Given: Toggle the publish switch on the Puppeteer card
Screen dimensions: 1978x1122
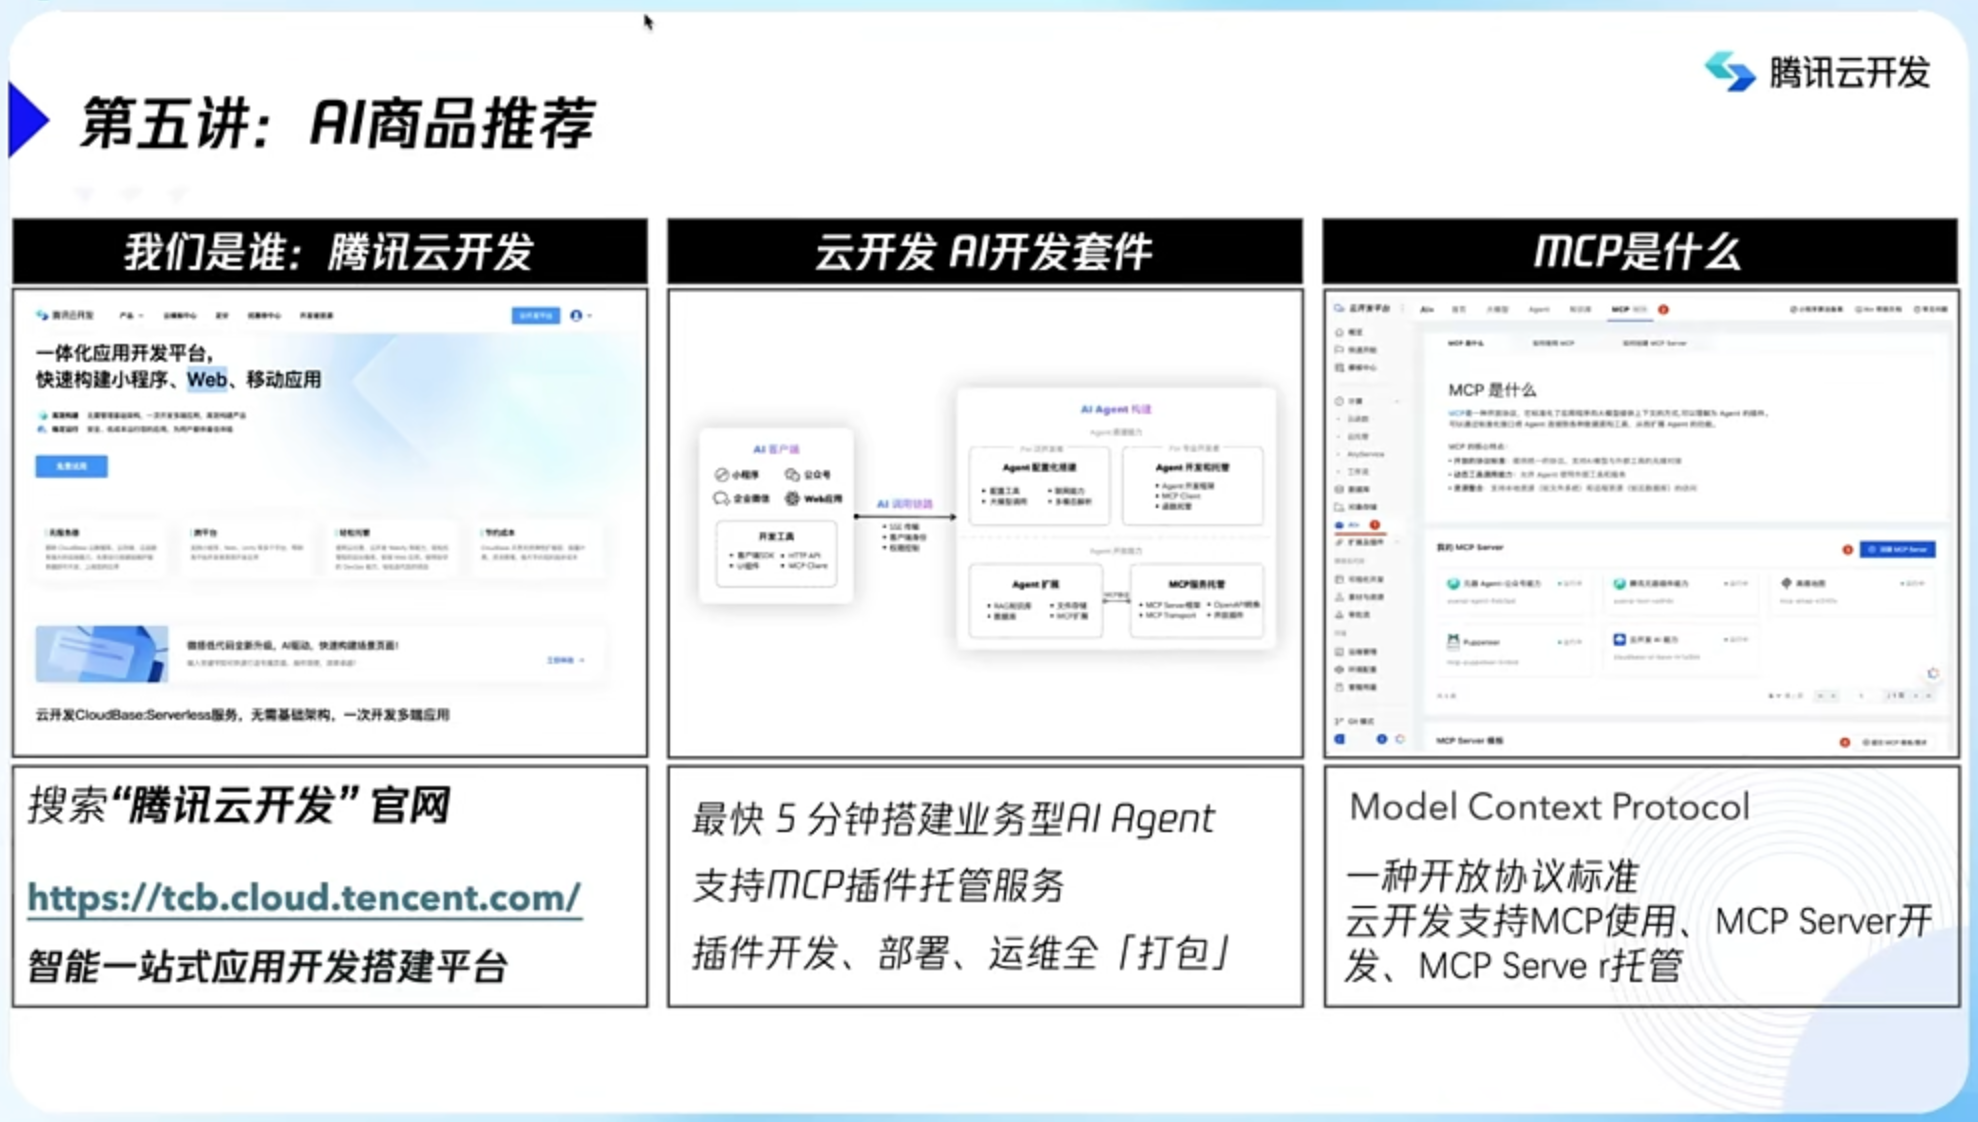Looking at the screenshot, I should (x=1565, y=642).
